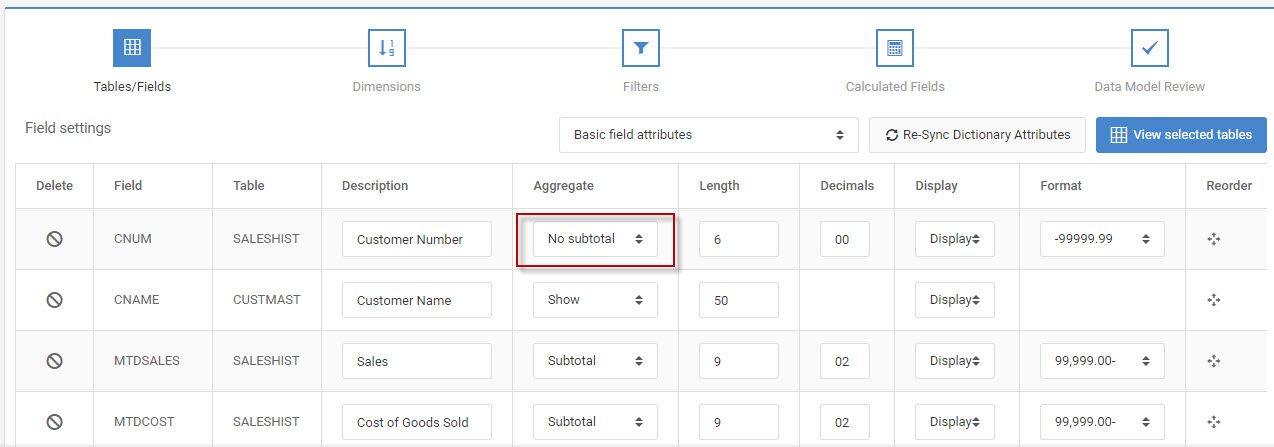Open the Basic field attributes dropdown
This screenshot has height=447, width=1274.
pos(709,135)
